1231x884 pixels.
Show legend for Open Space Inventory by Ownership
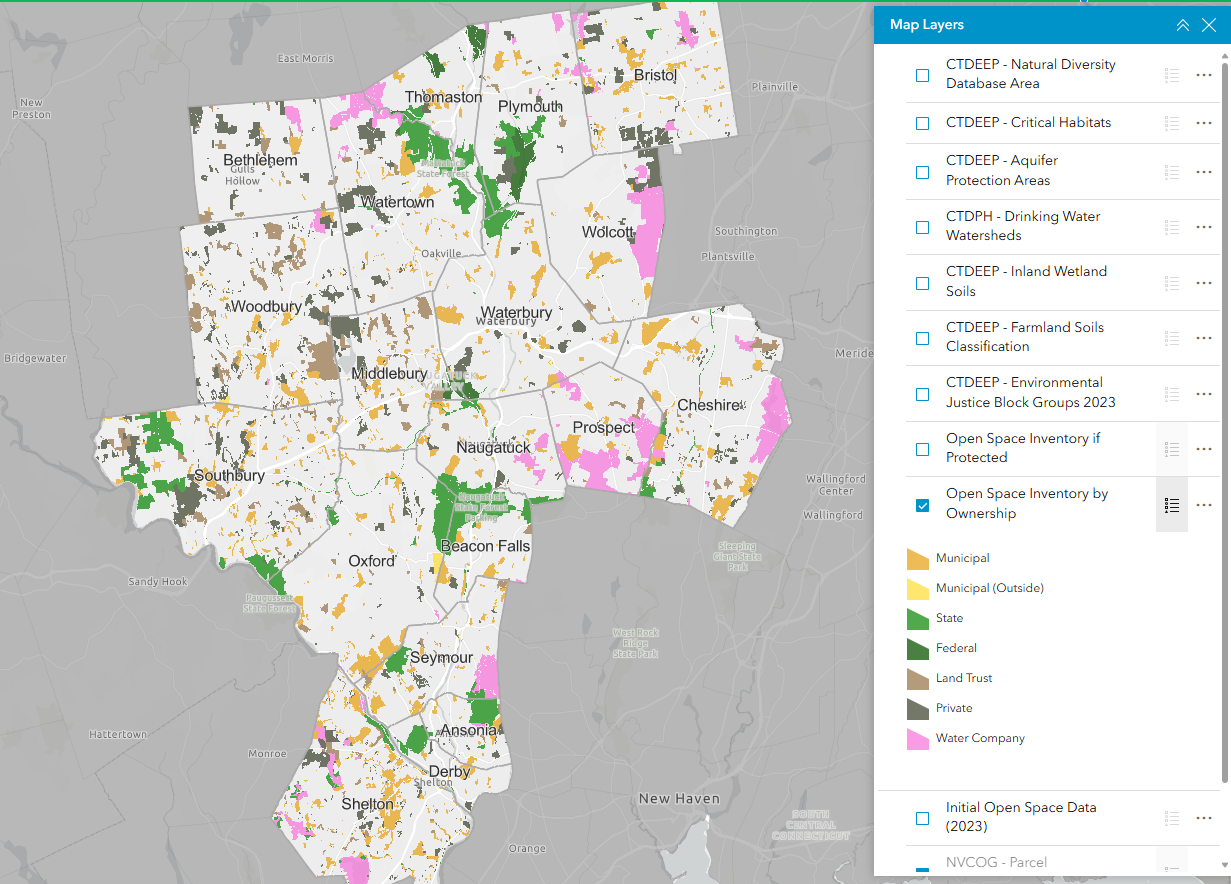pos(1172,505)
